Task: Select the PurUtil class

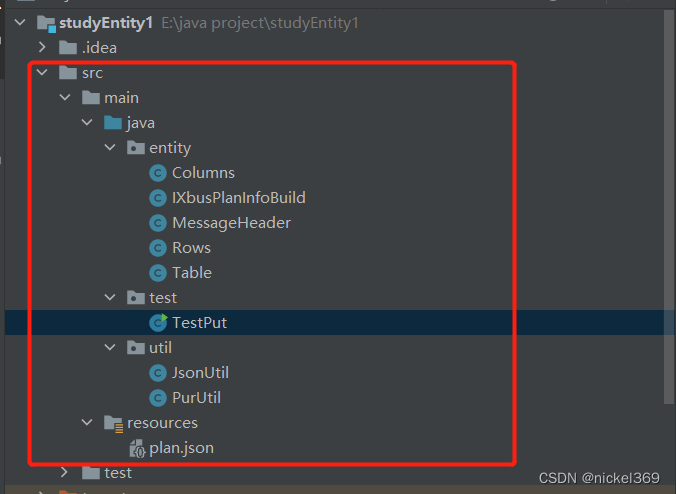Action: click(x=196, y=398)
